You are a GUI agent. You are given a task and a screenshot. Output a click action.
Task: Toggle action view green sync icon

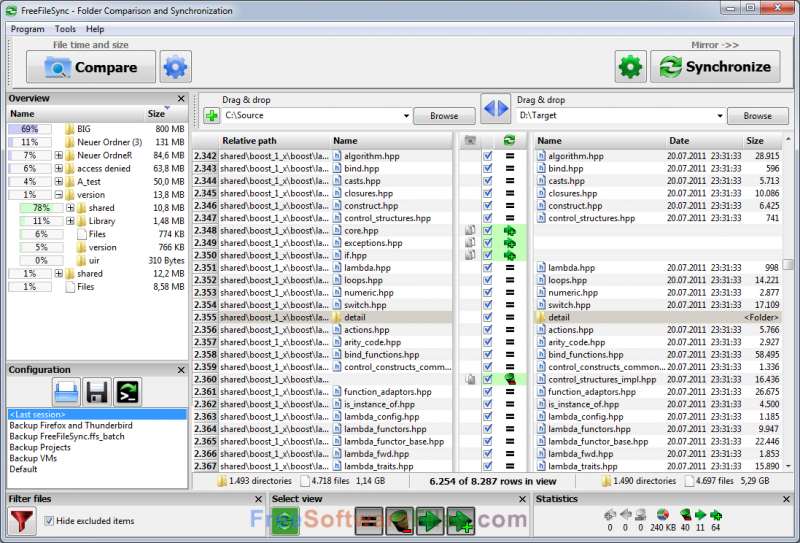[x=285, y=521]
